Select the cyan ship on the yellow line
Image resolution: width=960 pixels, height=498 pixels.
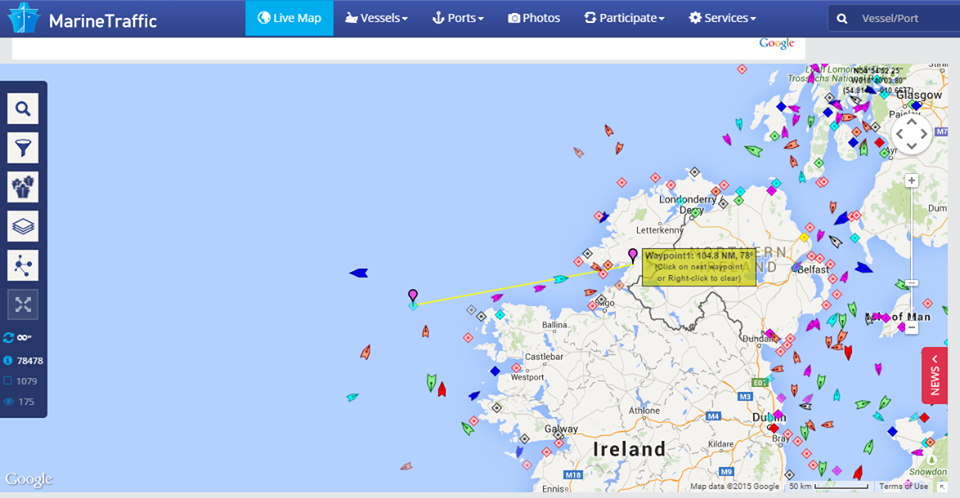click(x=561, y=279)
